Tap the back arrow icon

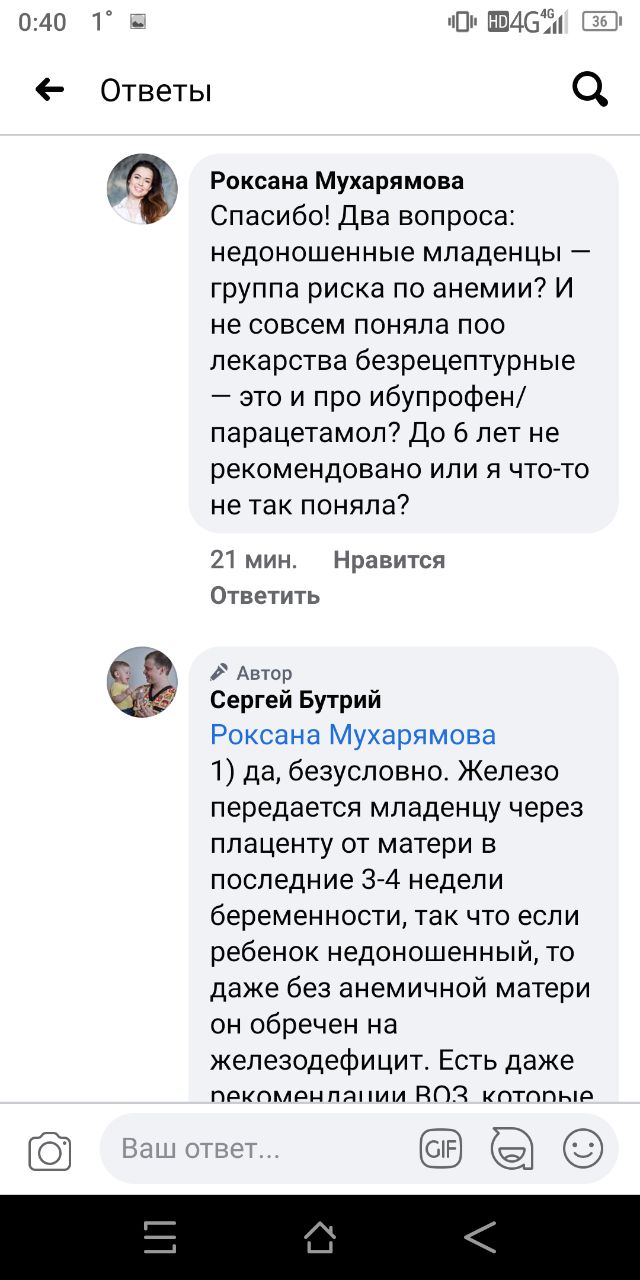tap(50, 91)
